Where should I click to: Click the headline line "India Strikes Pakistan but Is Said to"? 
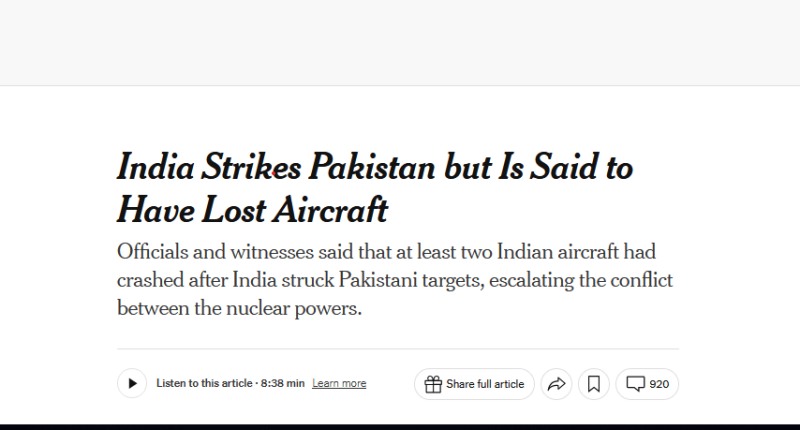(x=375, y=167)
